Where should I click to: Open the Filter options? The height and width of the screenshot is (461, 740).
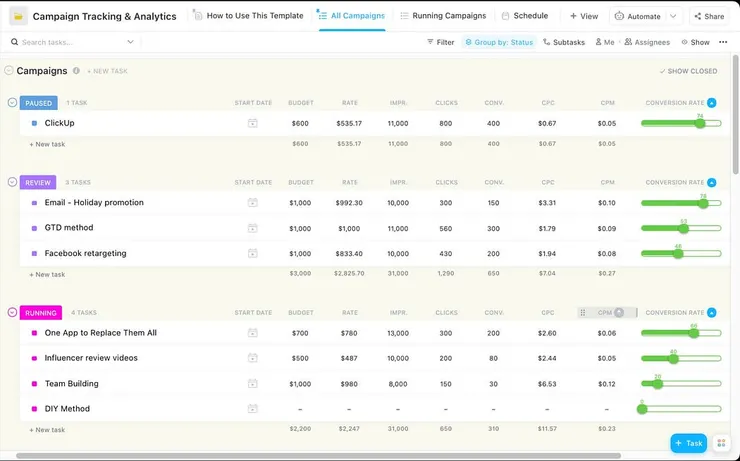click(x=440, y=42)
